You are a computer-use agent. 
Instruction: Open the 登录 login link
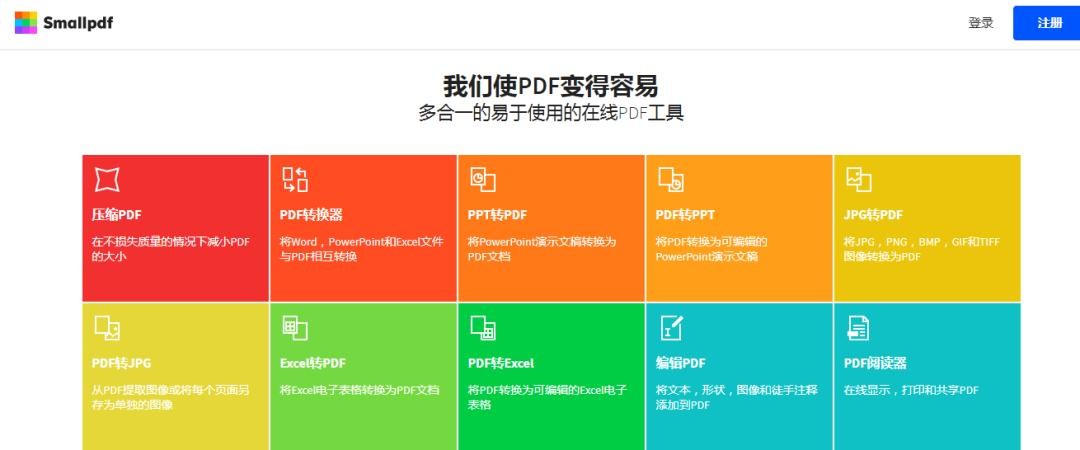980,23
